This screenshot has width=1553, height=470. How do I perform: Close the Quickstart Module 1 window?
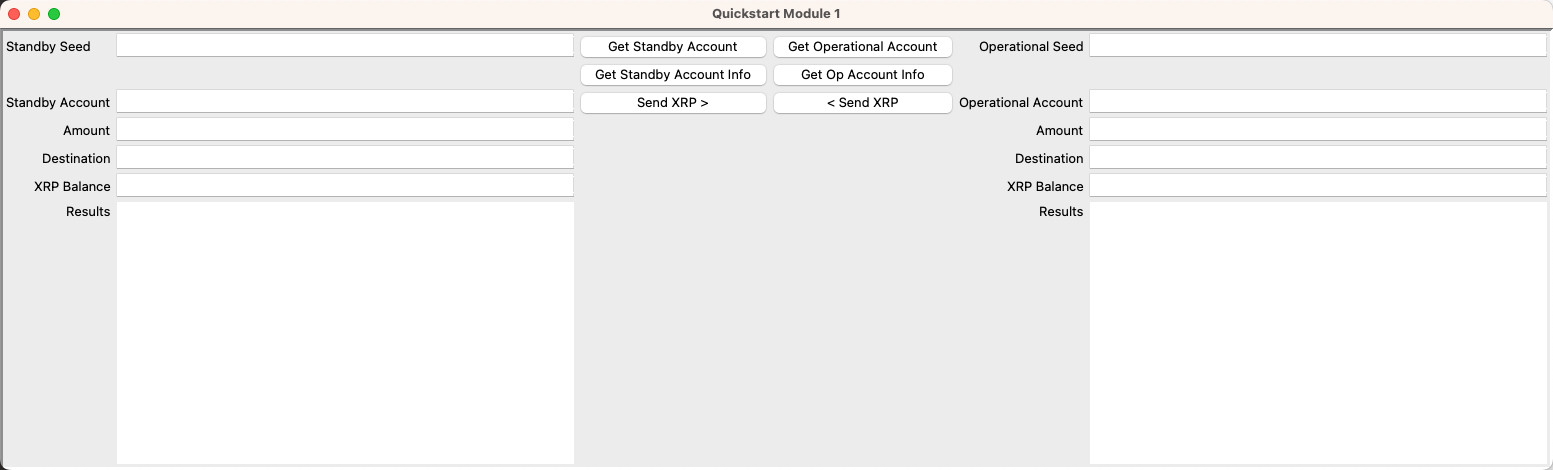14,14
